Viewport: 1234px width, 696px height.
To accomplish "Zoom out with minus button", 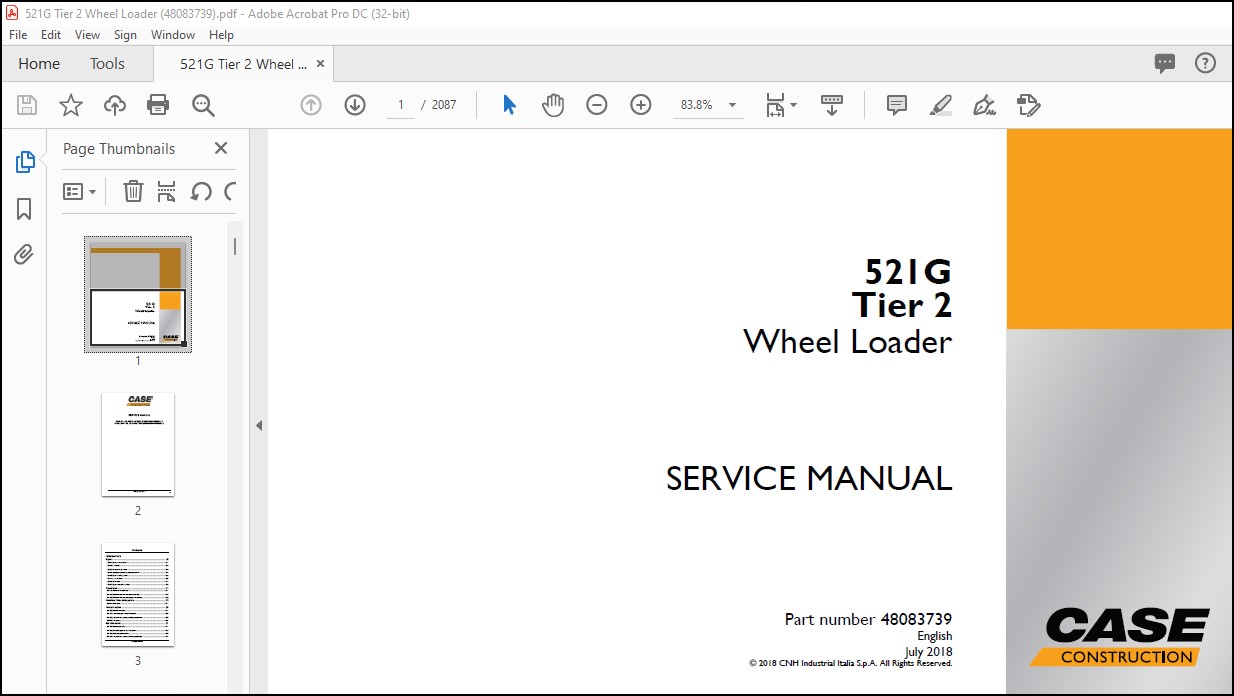I will (597, 105).
